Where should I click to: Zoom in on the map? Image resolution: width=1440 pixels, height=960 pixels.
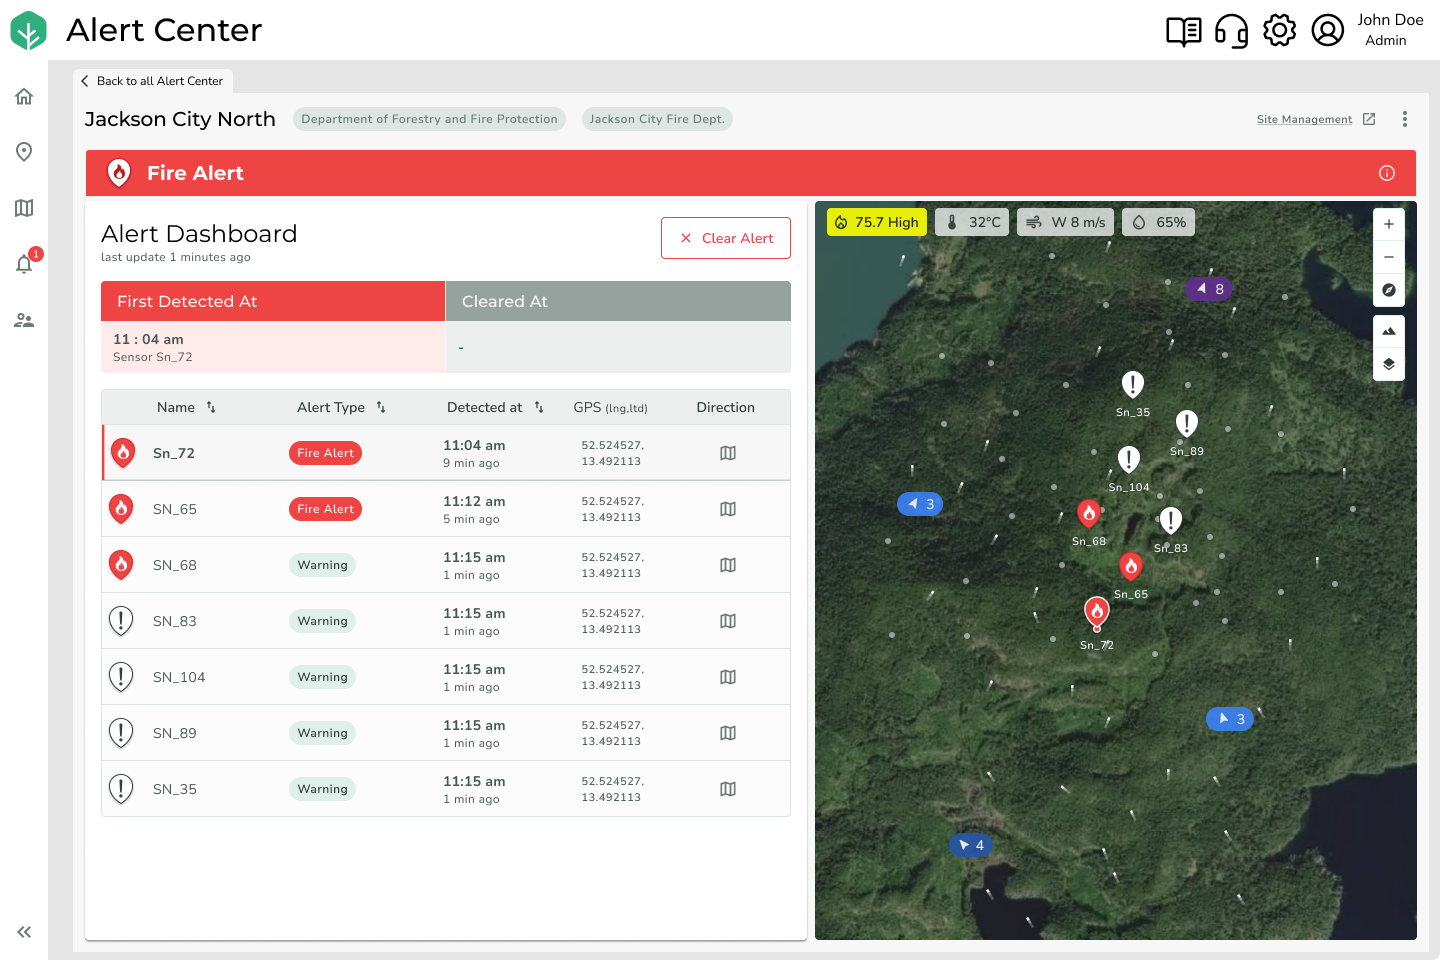coord(1389,224)
